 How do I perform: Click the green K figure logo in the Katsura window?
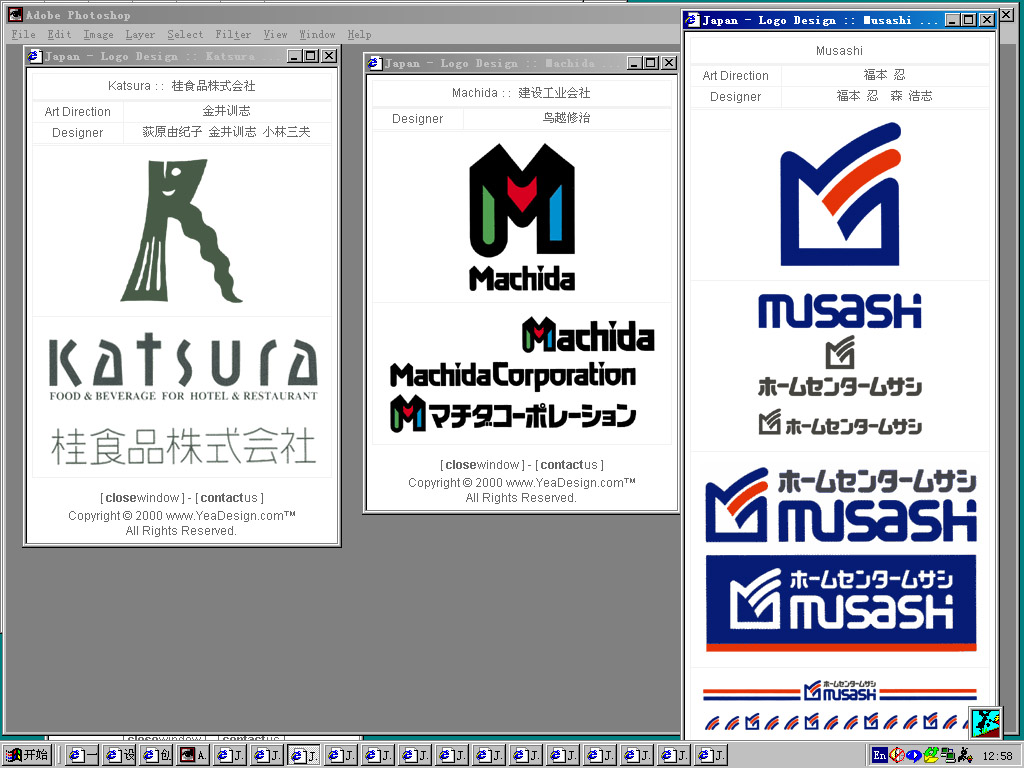click(182, 231)
